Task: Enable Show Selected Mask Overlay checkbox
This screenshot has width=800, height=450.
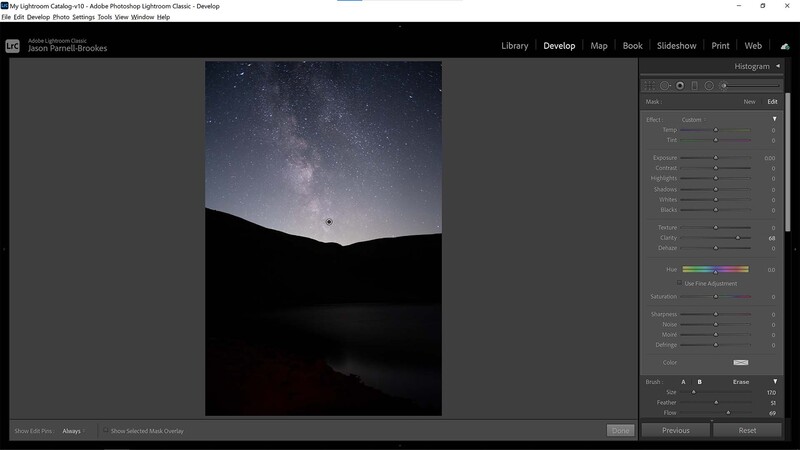Action: 106,431
